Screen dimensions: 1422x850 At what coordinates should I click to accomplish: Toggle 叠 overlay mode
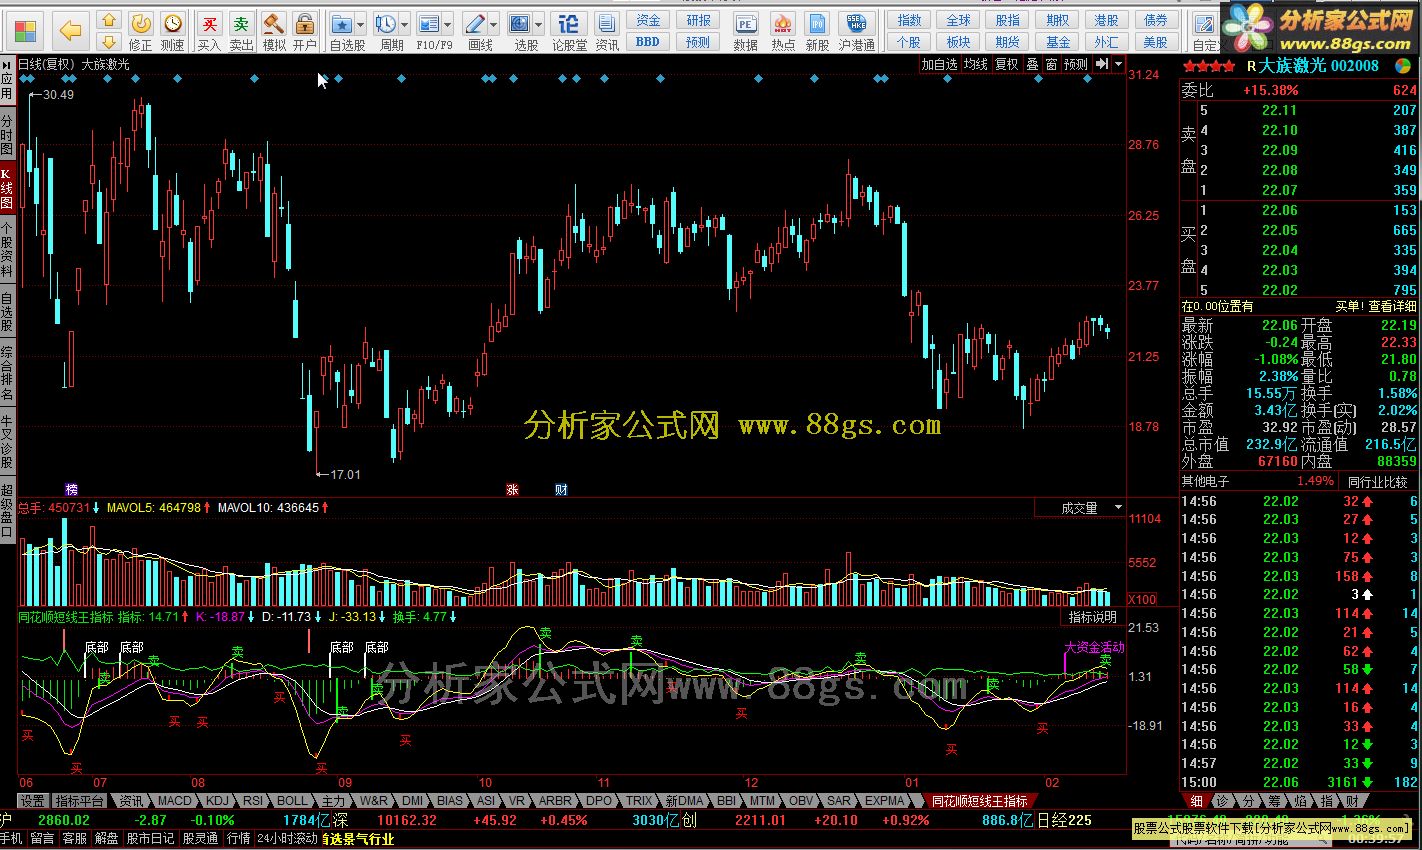coord(1032,64)
